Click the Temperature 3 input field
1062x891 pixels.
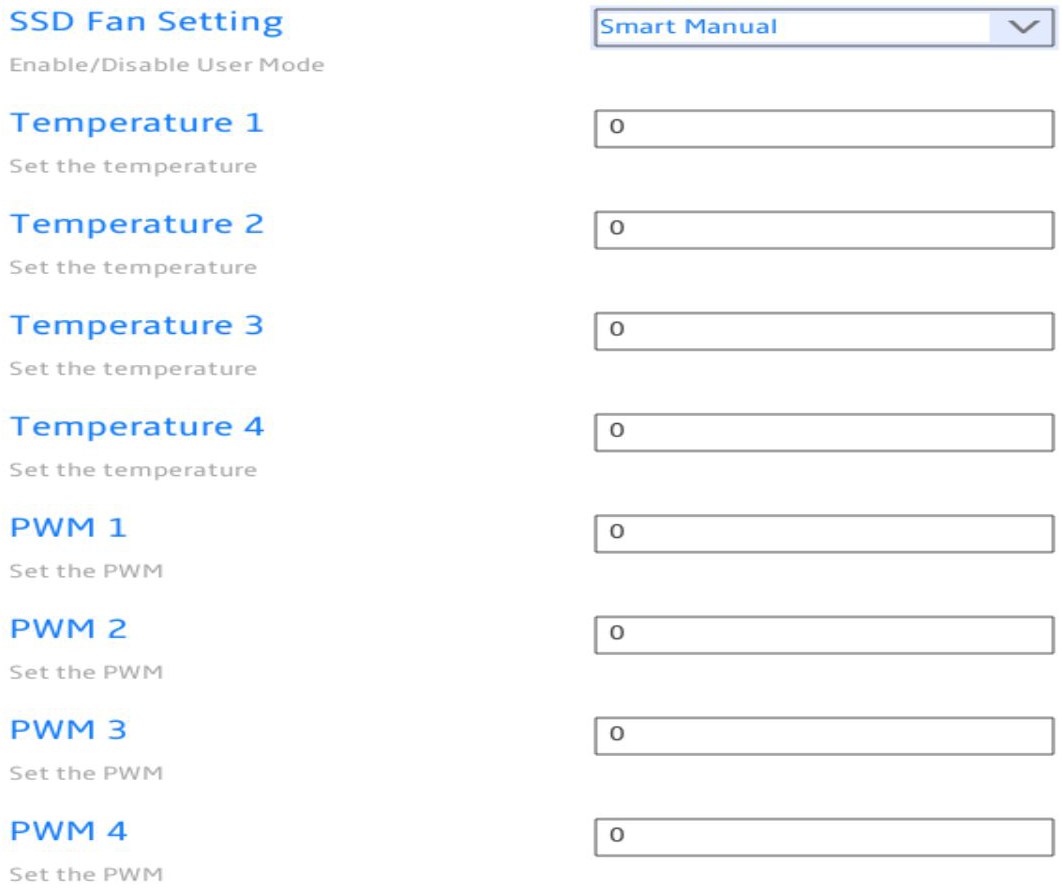pos(824,331)
